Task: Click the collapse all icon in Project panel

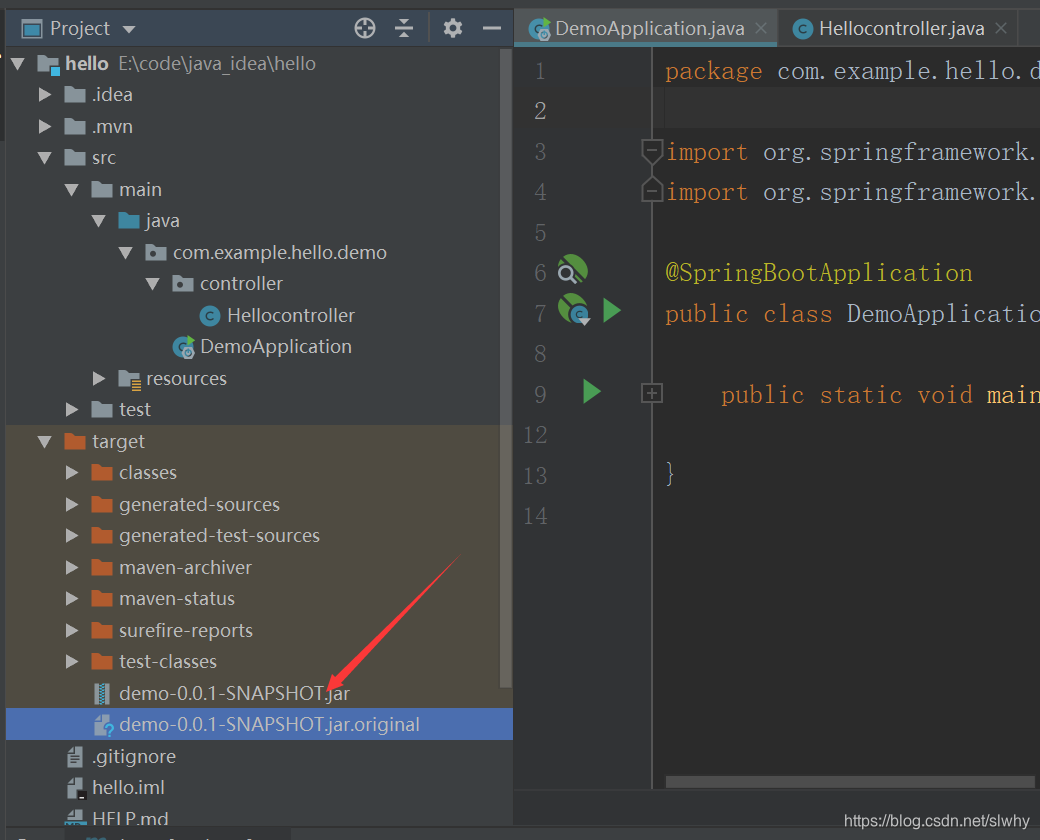Action: [x=404, y=28]
